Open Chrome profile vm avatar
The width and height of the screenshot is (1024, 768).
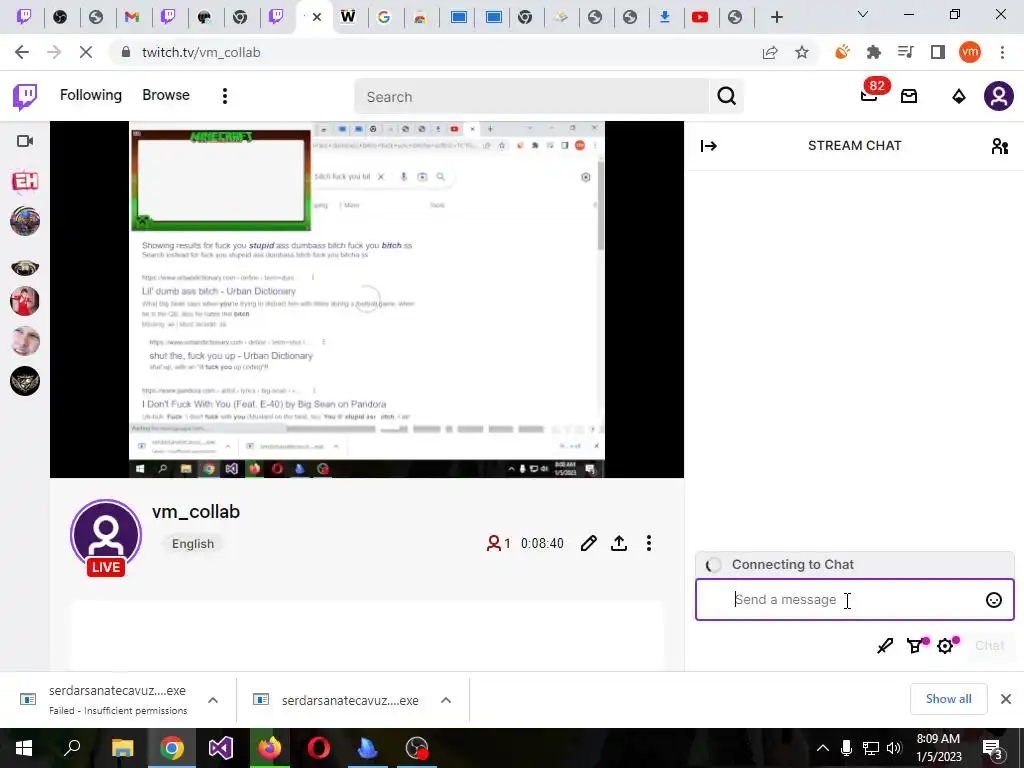(x=970, y=52)
